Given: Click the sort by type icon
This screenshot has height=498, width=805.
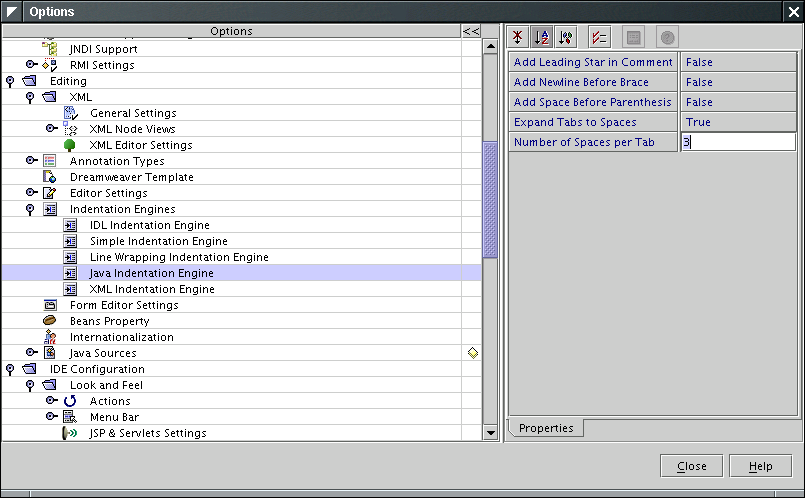Looking at the screenshot, I should coord(566,37).
